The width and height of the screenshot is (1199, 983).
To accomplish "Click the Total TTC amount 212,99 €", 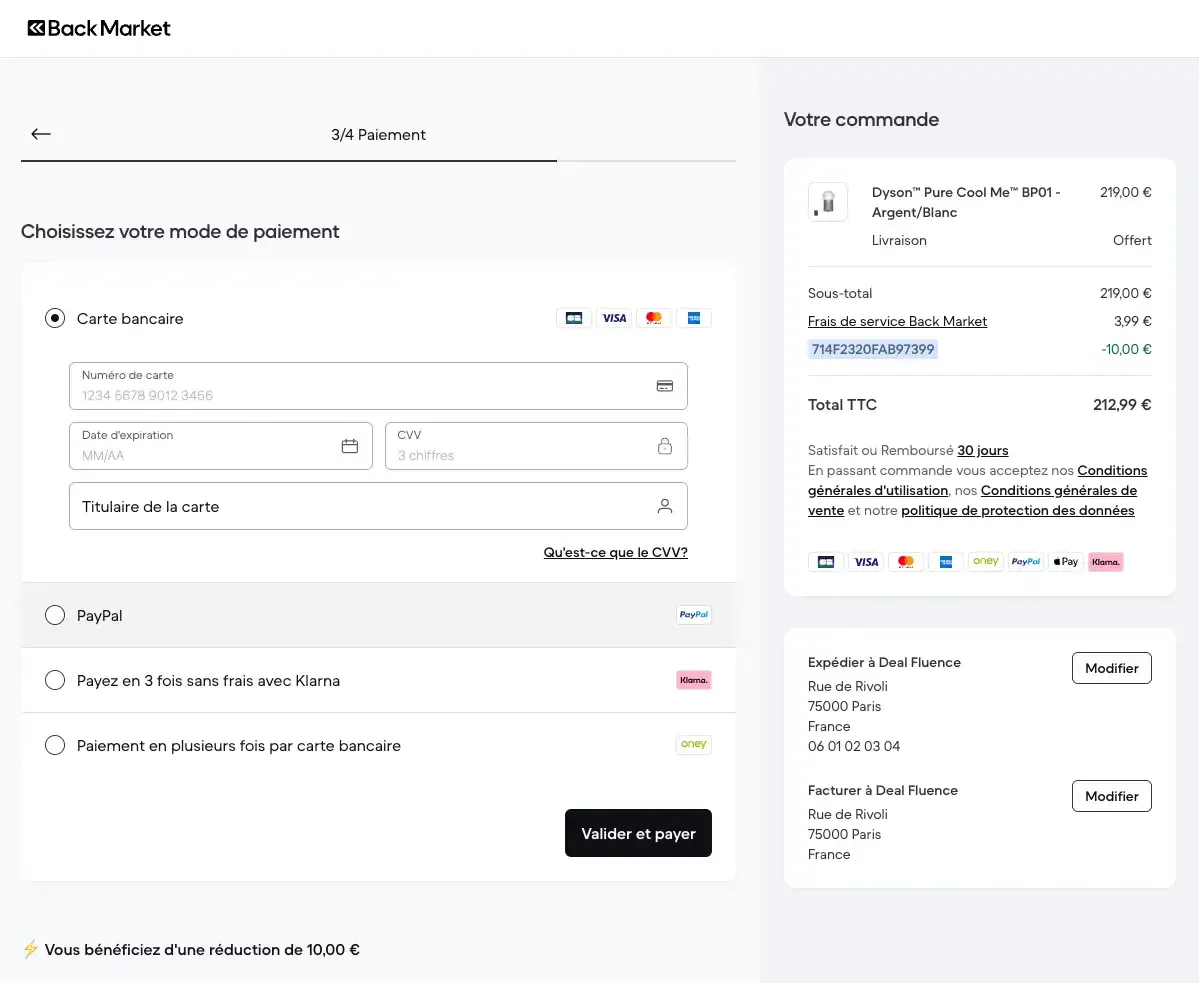I will point(1122,404).
